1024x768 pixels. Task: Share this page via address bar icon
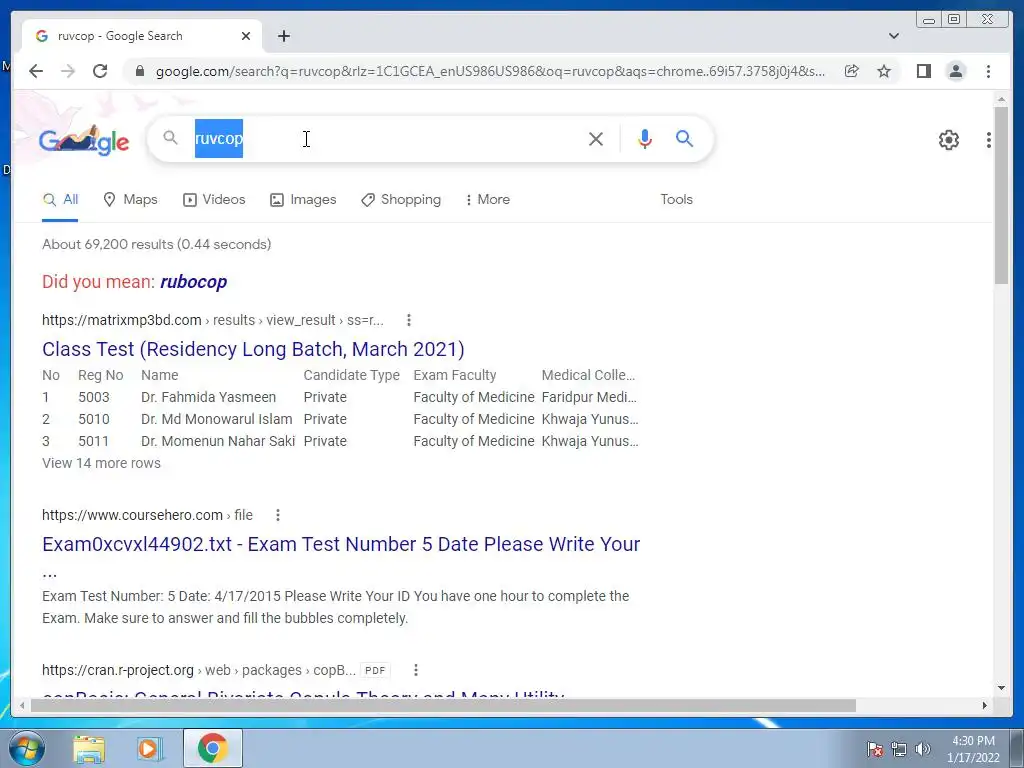click(852, 71)
